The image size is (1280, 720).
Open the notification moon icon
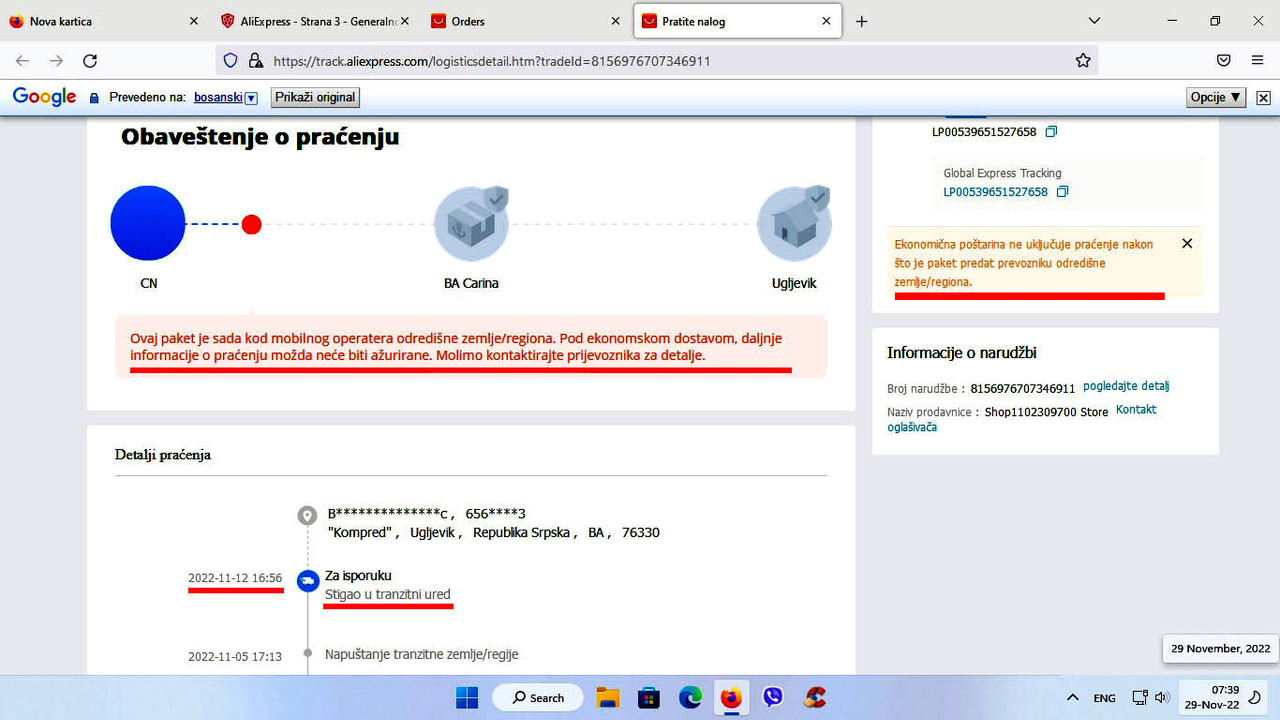pyautogui.click(x=1256, y=698)
